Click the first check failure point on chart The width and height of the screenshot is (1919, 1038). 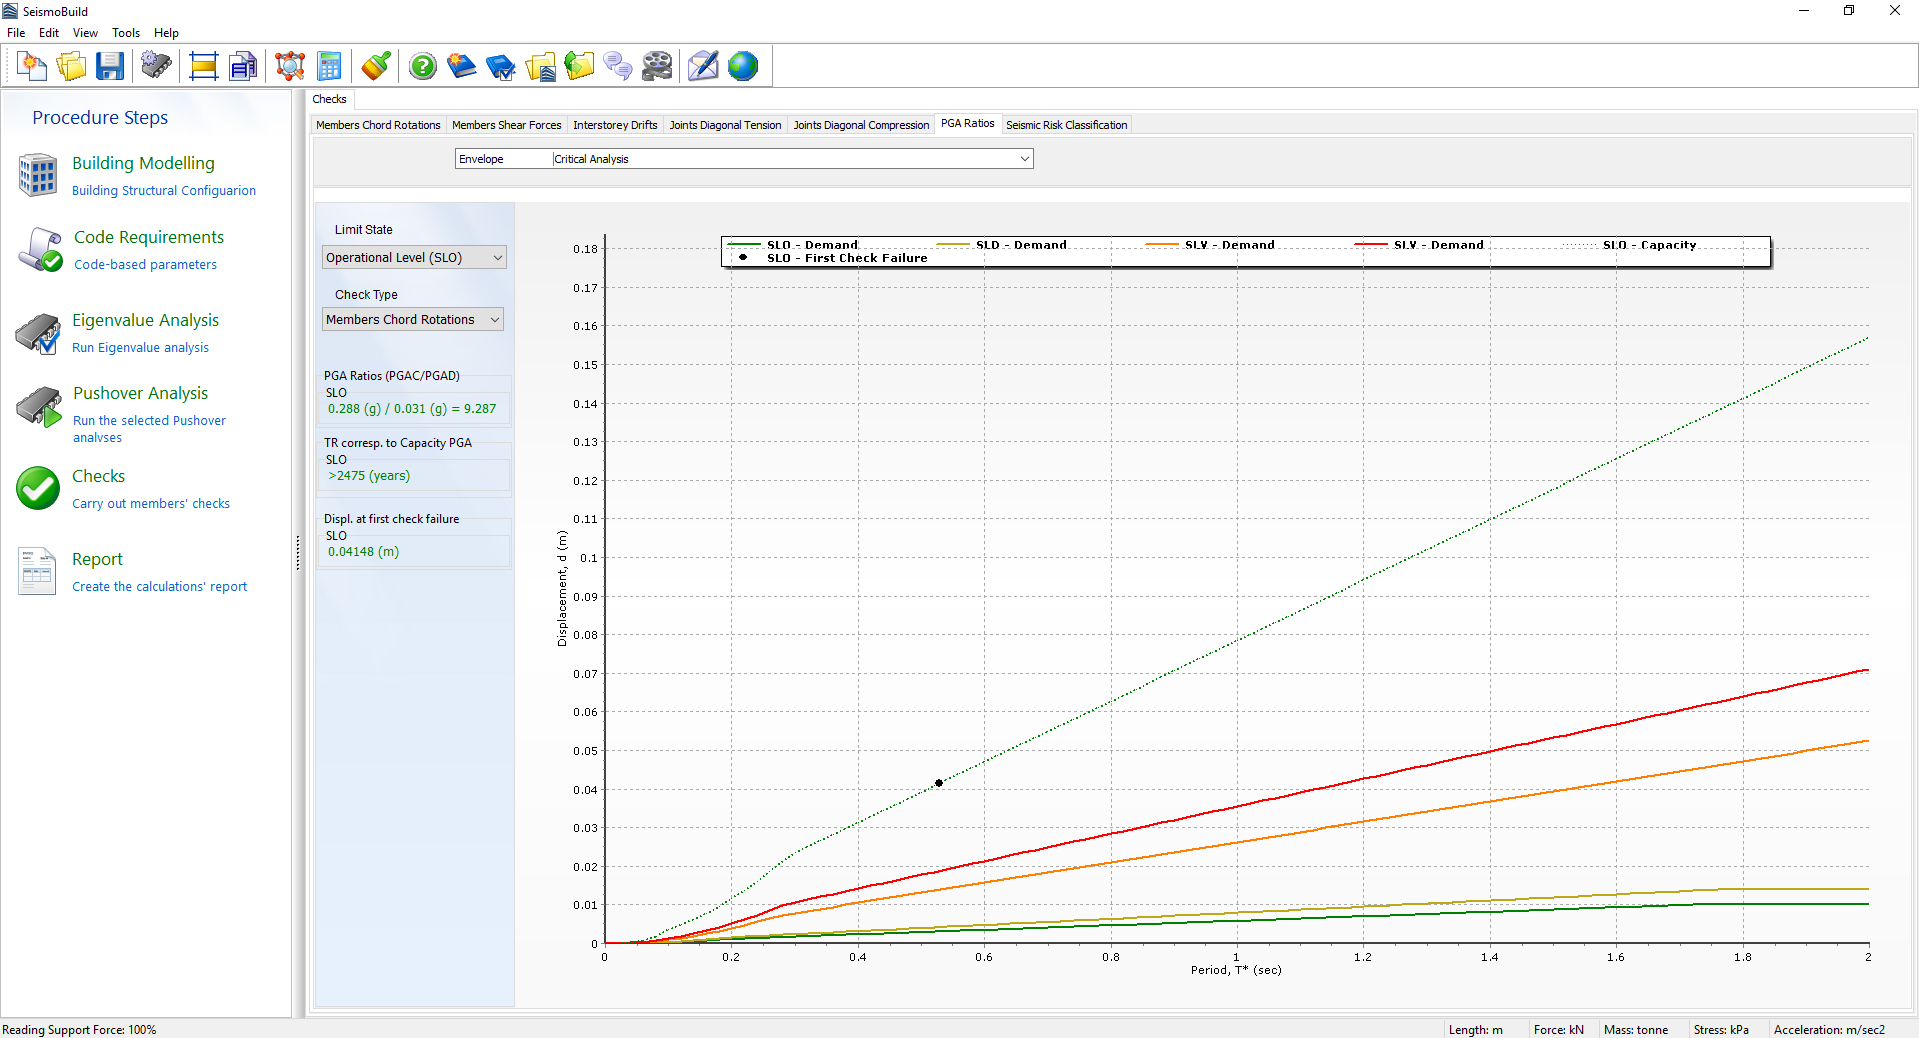pyautogui.click(x=939, y=783)
